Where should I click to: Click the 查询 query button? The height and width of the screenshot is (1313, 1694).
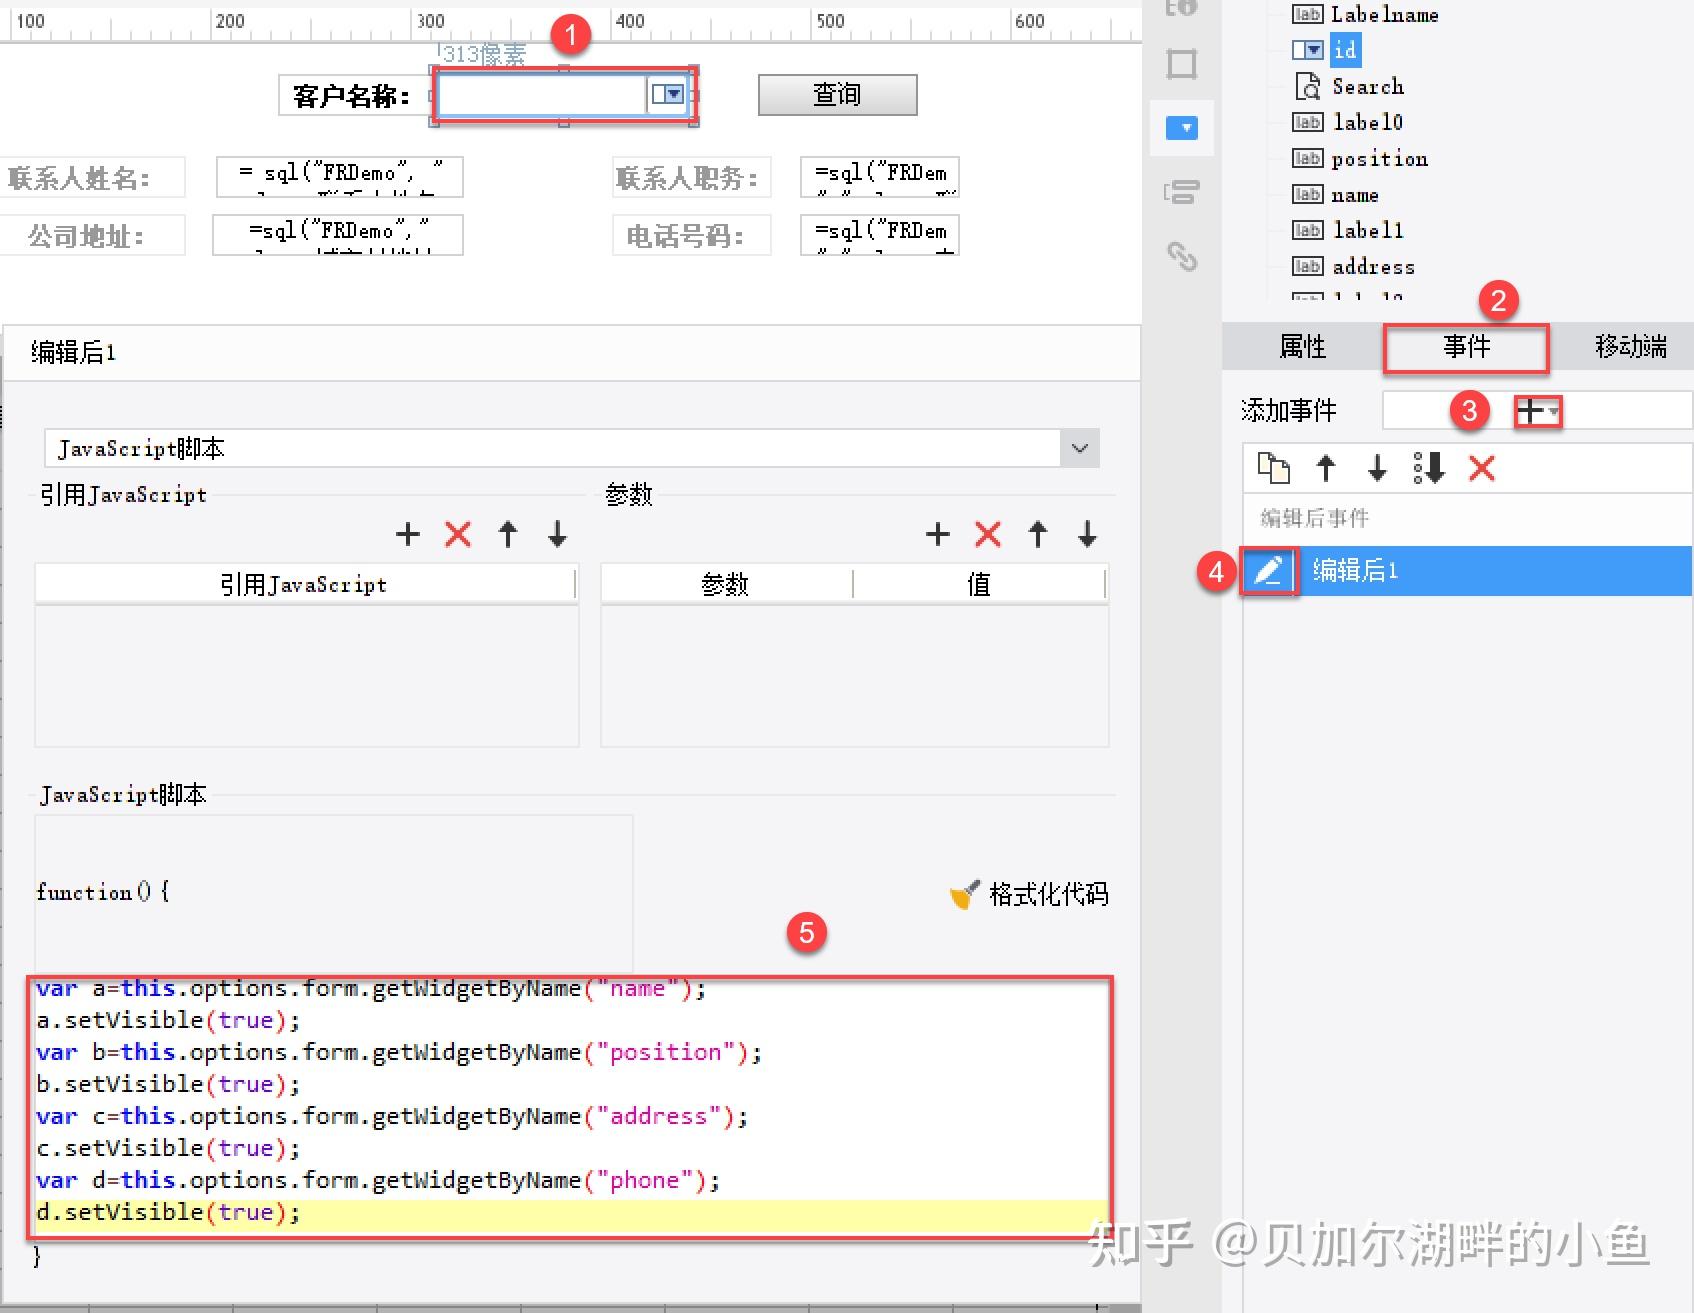836,94
